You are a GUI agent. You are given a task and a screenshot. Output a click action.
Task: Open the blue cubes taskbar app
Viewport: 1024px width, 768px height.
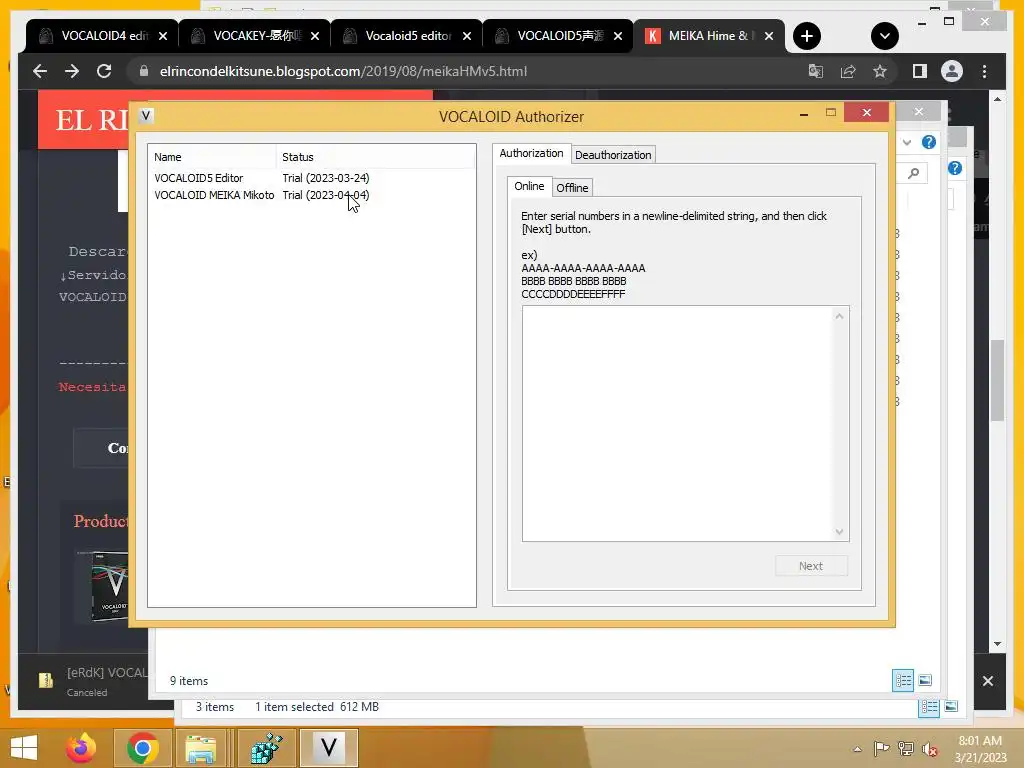click(267, 748)
